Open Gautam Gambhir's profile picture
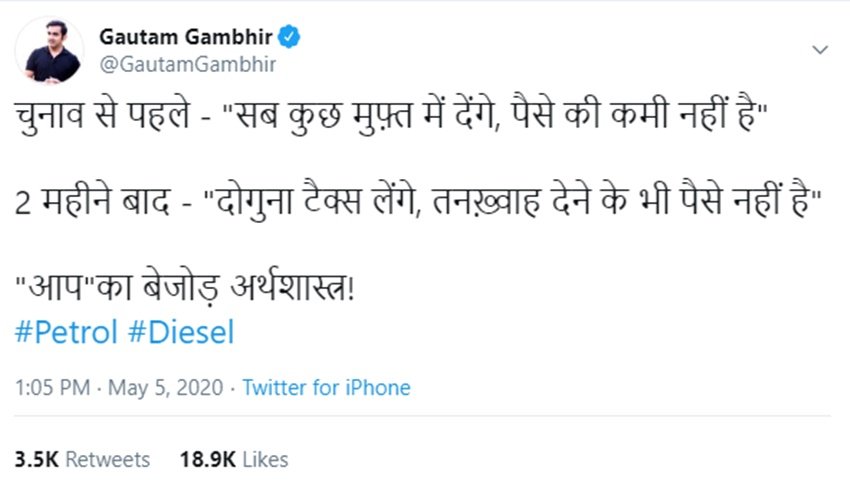 tap(52, 52)
